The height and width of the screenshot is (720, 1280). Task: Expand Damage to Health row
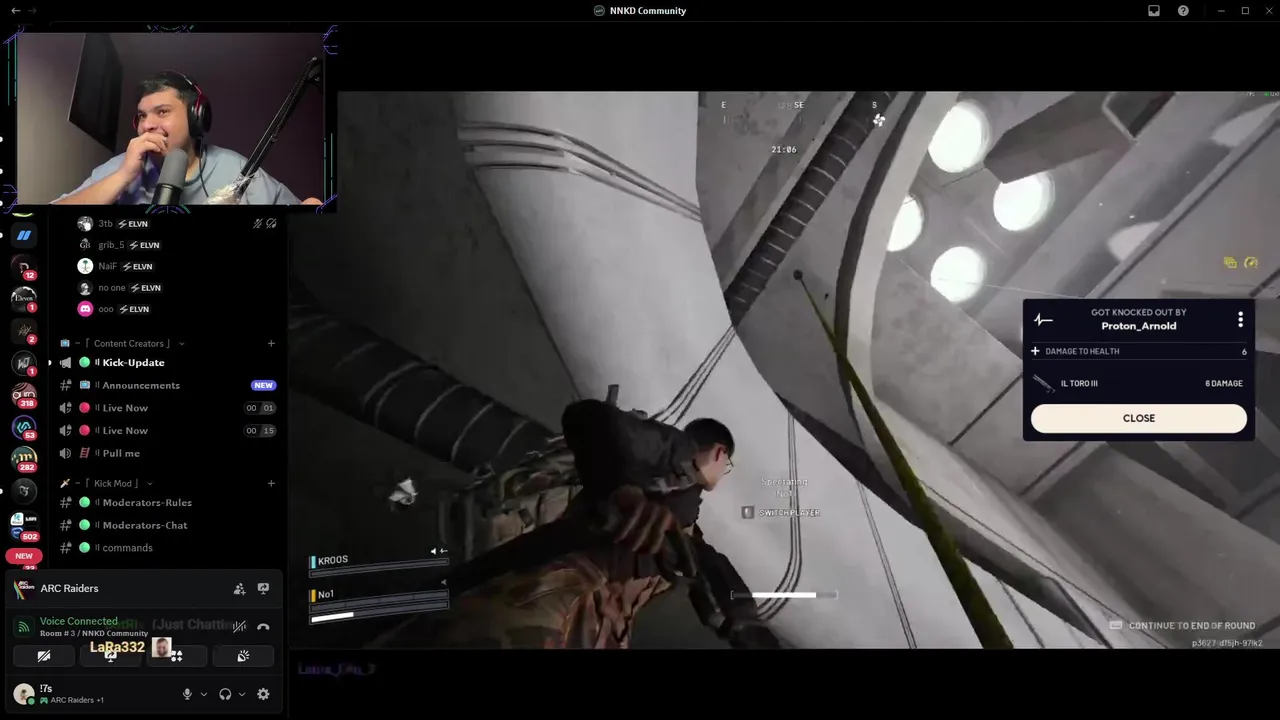coord(1138,351)
